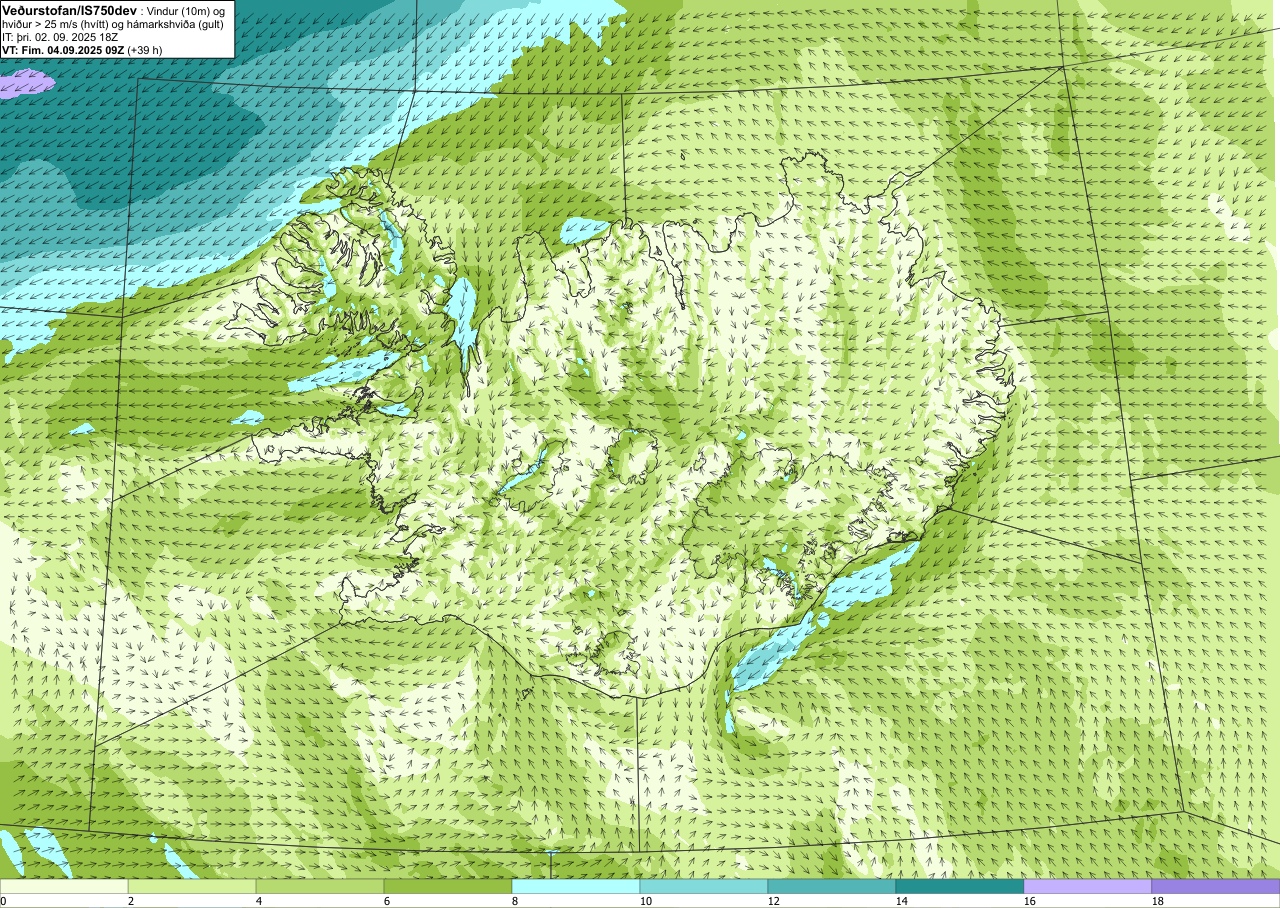Screen dimensions: 1280x908
Task: Click the 16–18 m/s light purple legend swatch
Action: point(1088,886)
